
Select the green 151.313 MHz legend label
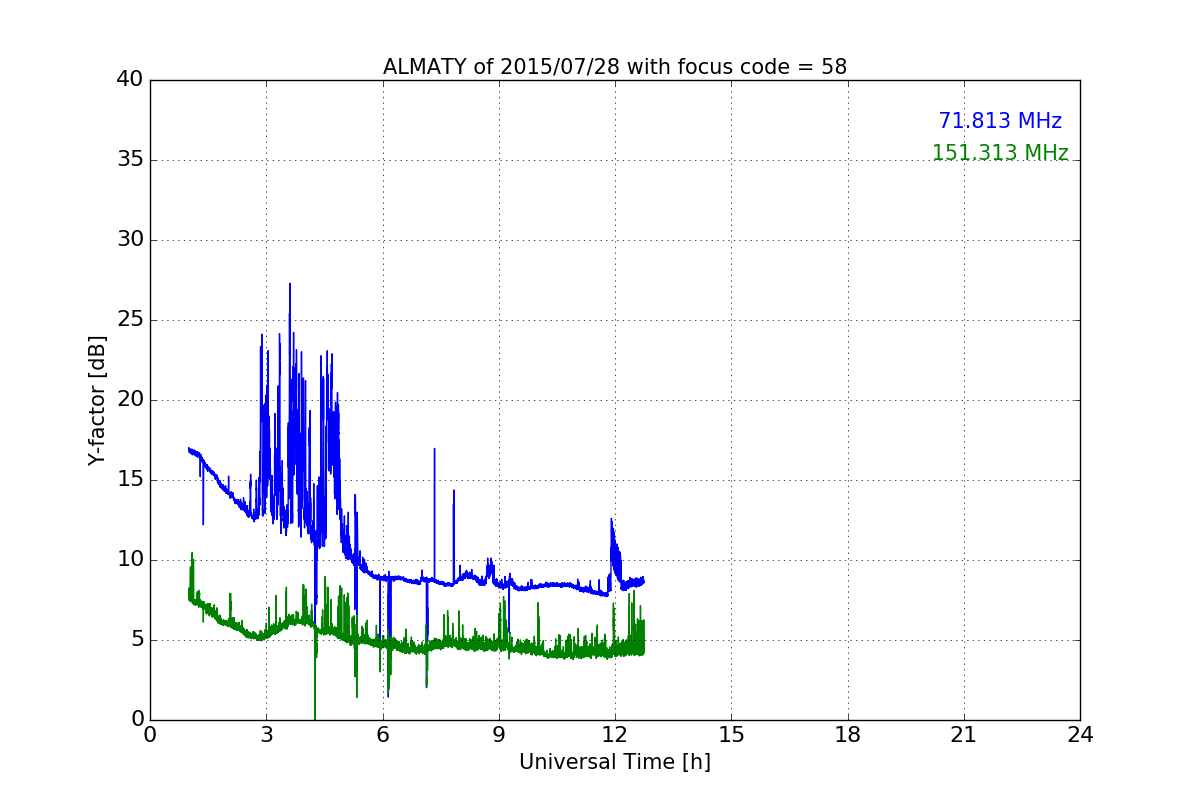tap(1000, 153)
